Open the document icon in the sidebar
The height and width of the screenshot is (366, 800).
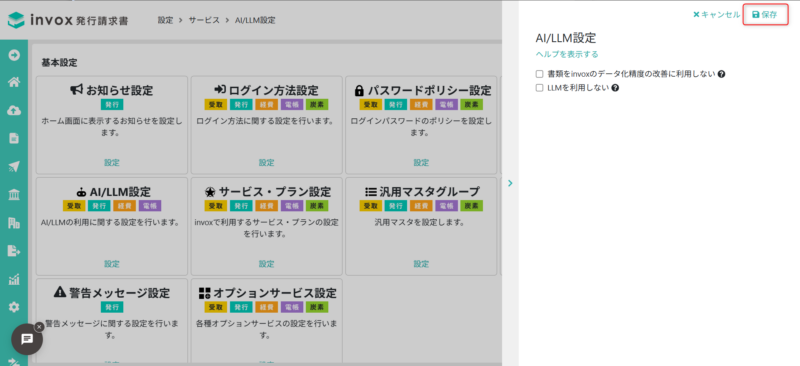(x=14, y=138)
